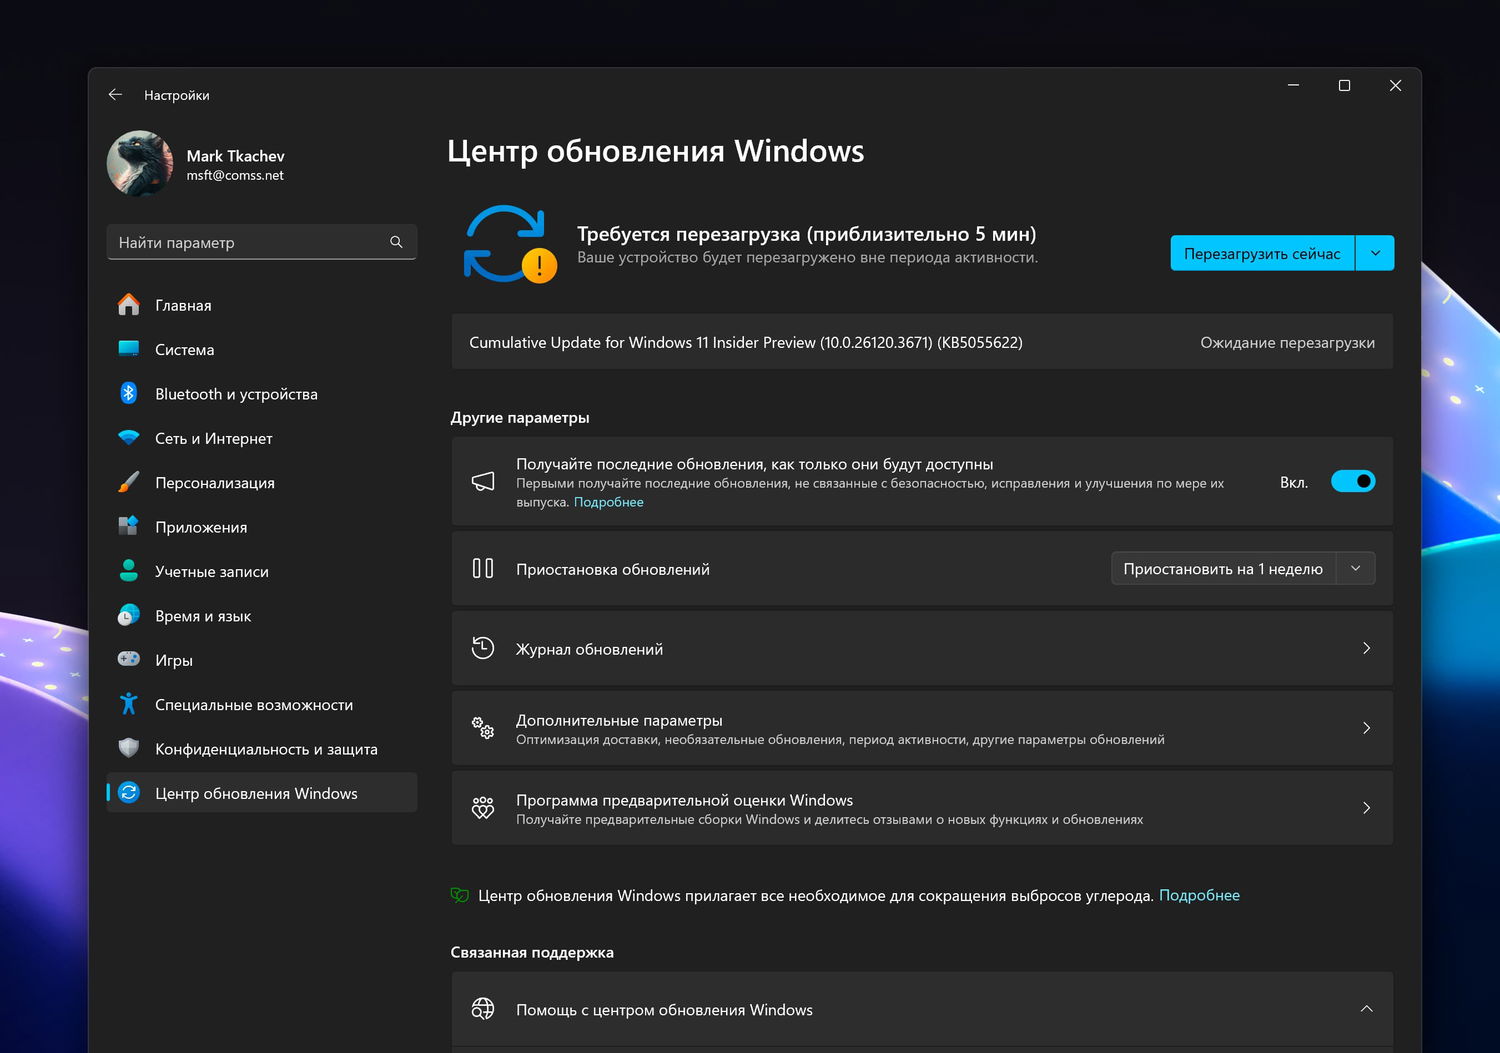Open dropdown arrow beside Перезагрузить сейчас
The image size is (1500, 1053).
[x=1375, y=254]
